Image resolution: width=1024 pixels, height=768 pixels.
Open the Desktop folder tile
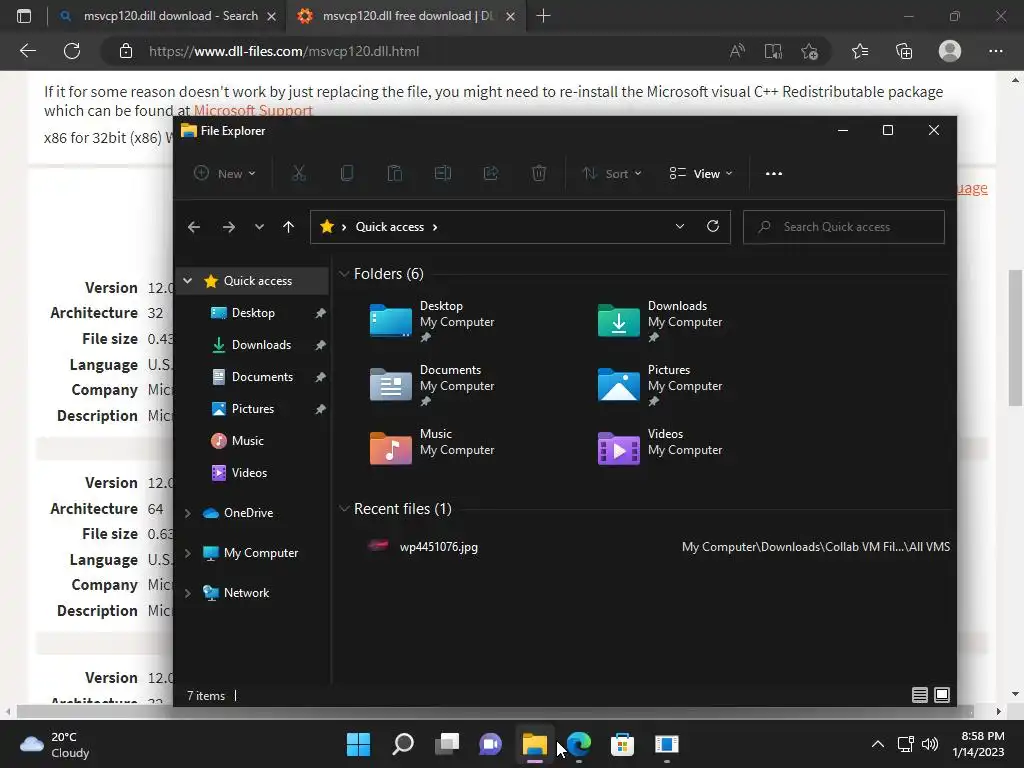(x=432, y=321)
